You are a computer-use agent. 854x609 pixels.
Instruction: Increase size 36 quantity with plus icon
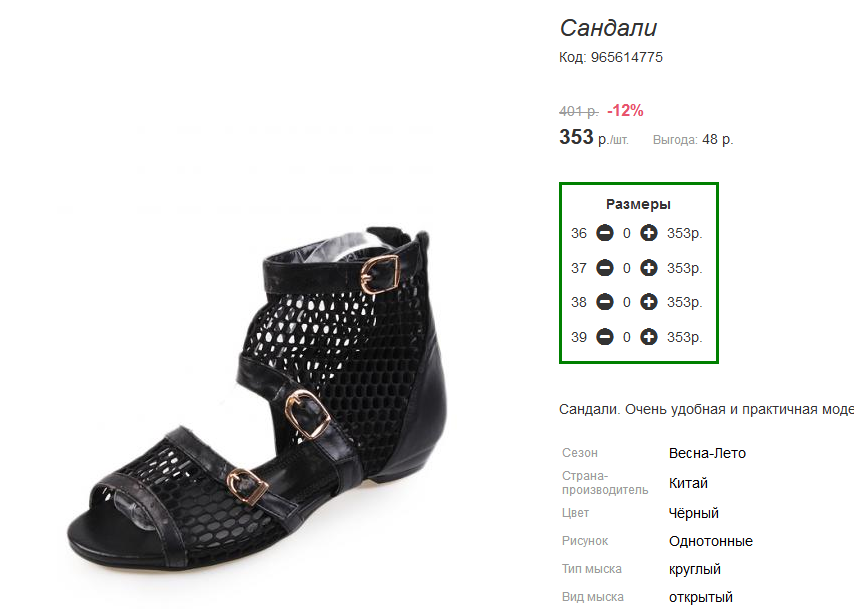(x=649, y=234)
